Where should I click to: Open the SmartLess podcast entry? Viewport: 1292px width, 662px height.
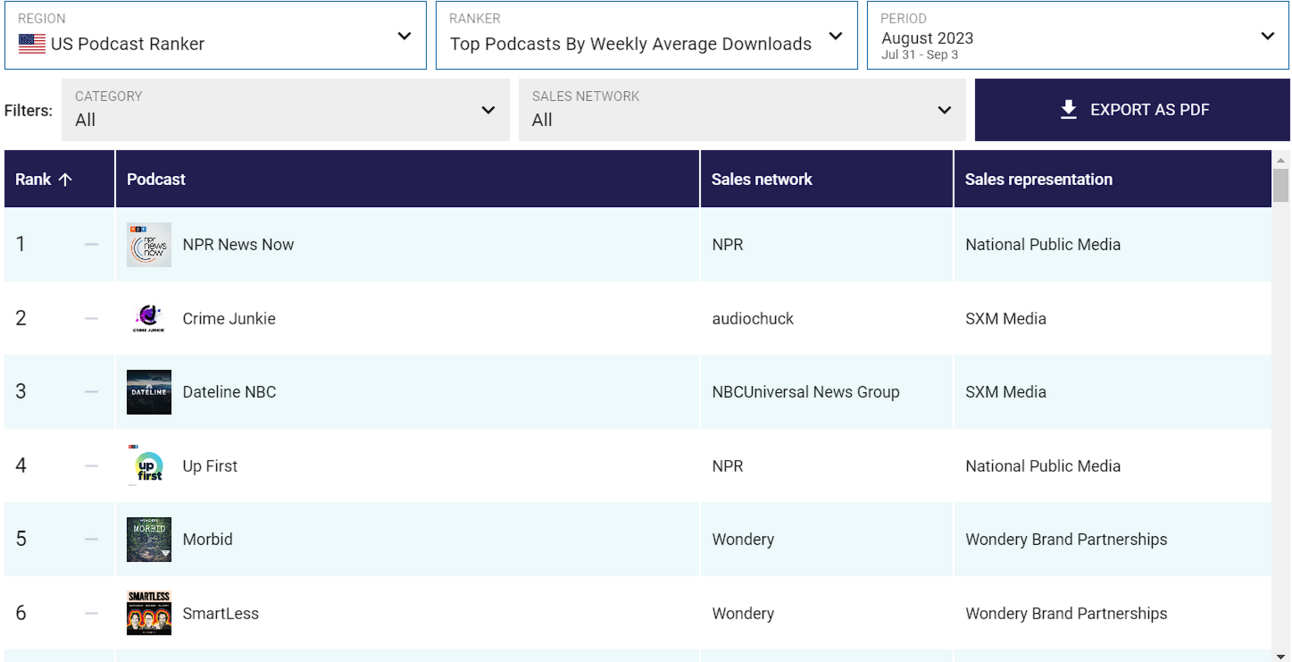pos(221,612)
